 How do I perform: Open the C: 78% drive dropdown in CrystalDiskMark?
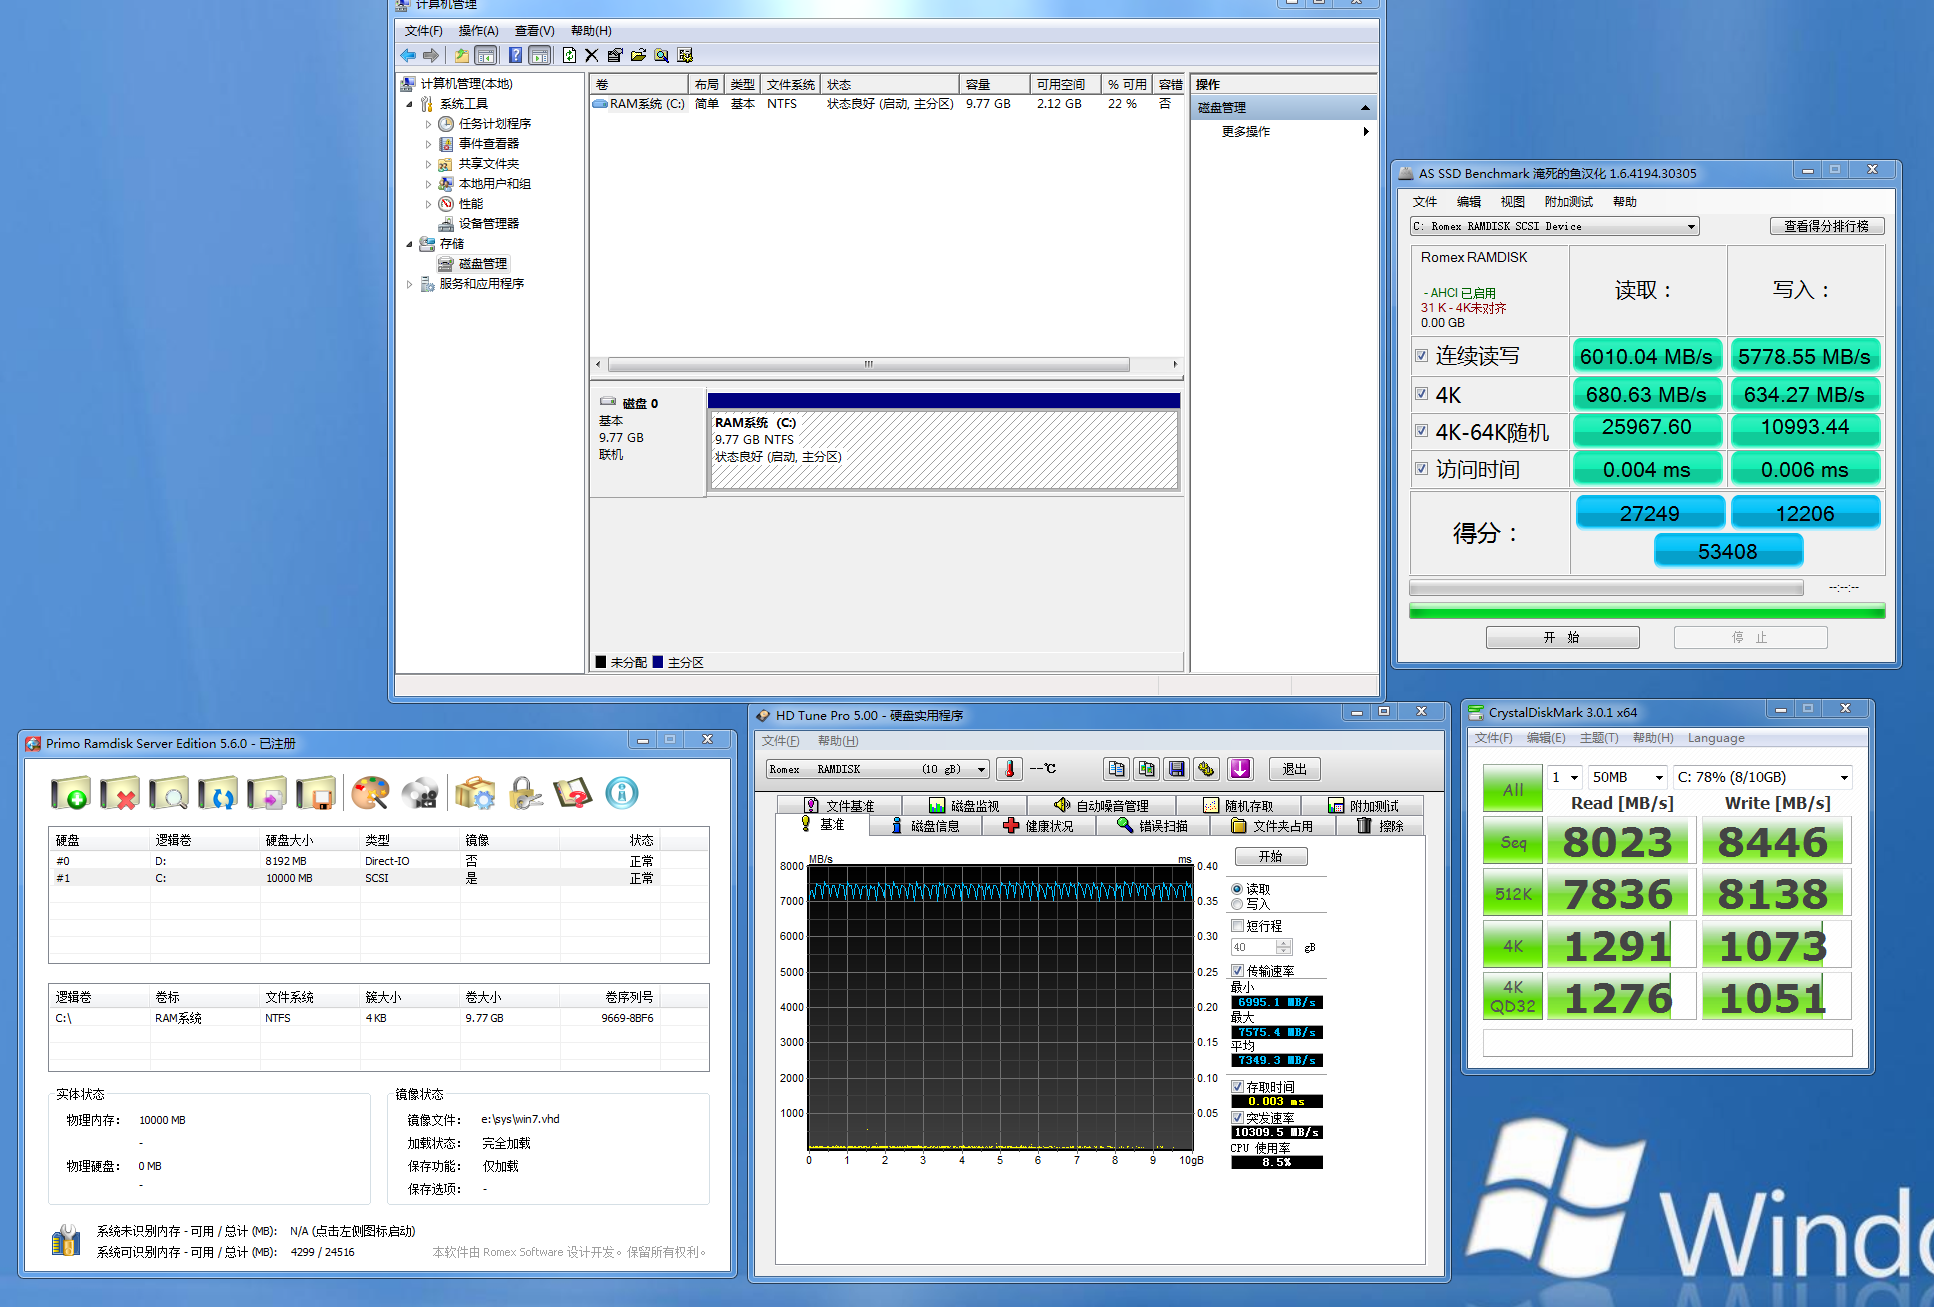click(x=1763, y=777)
